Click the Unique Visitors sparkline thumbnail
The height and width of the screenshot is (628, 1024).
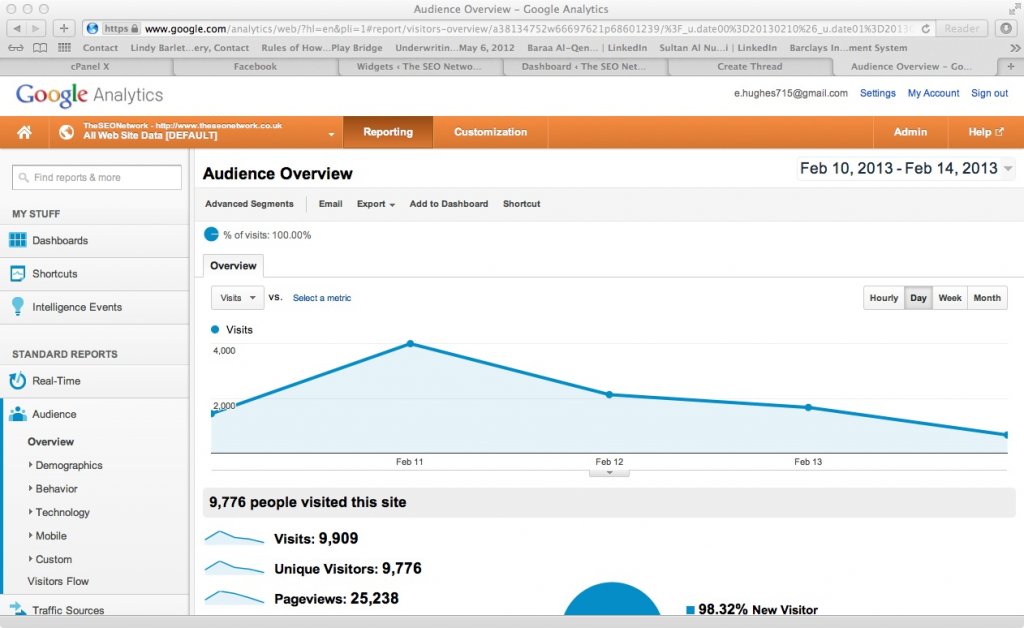pos(234,568)
